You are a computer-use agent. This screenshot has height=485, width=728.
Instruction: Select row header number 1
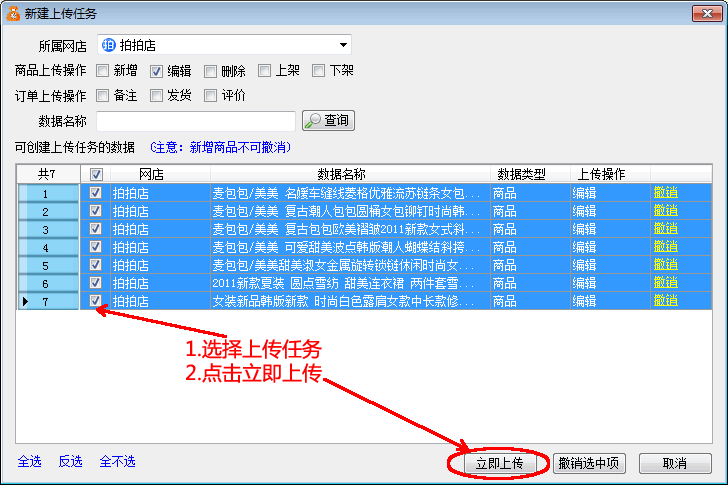[x=48, y=193]
